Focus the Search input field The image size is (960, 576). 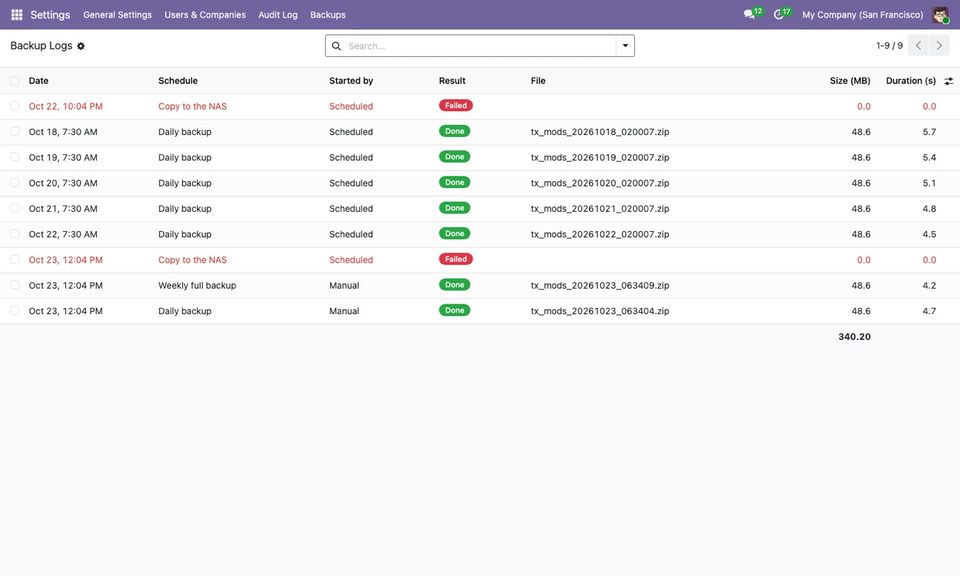point(481,46)
